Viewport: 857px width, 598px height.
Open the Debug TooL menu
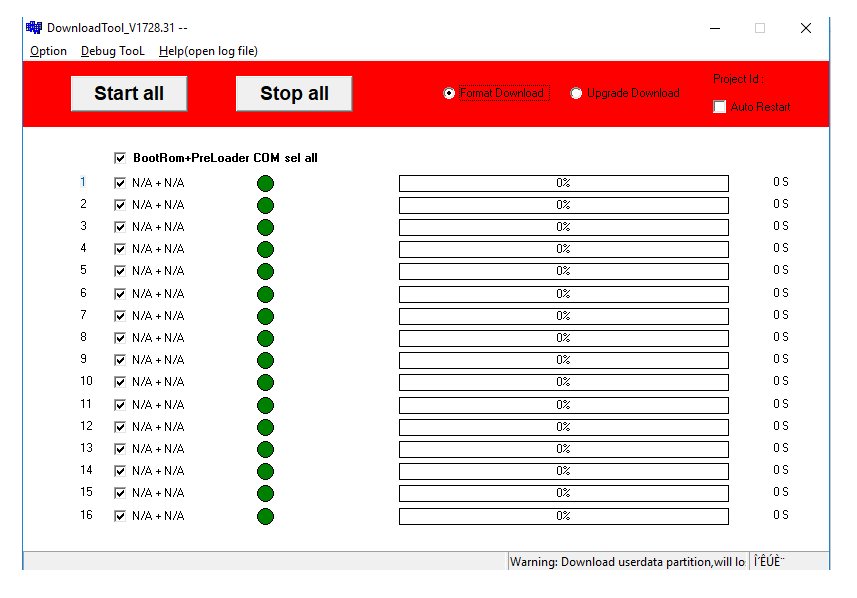tap(113, 51)
